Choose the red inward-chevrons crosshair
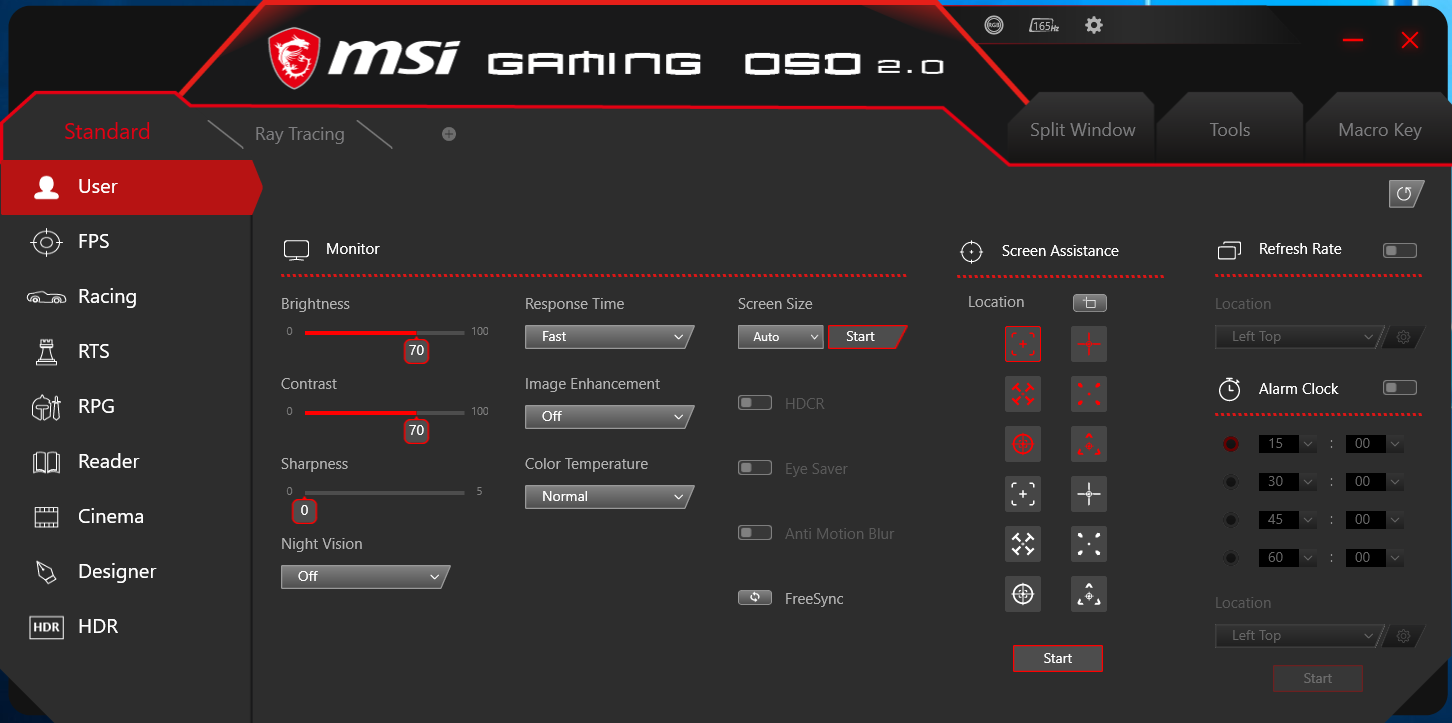 pyautogui.click(x=1023, y=394)
